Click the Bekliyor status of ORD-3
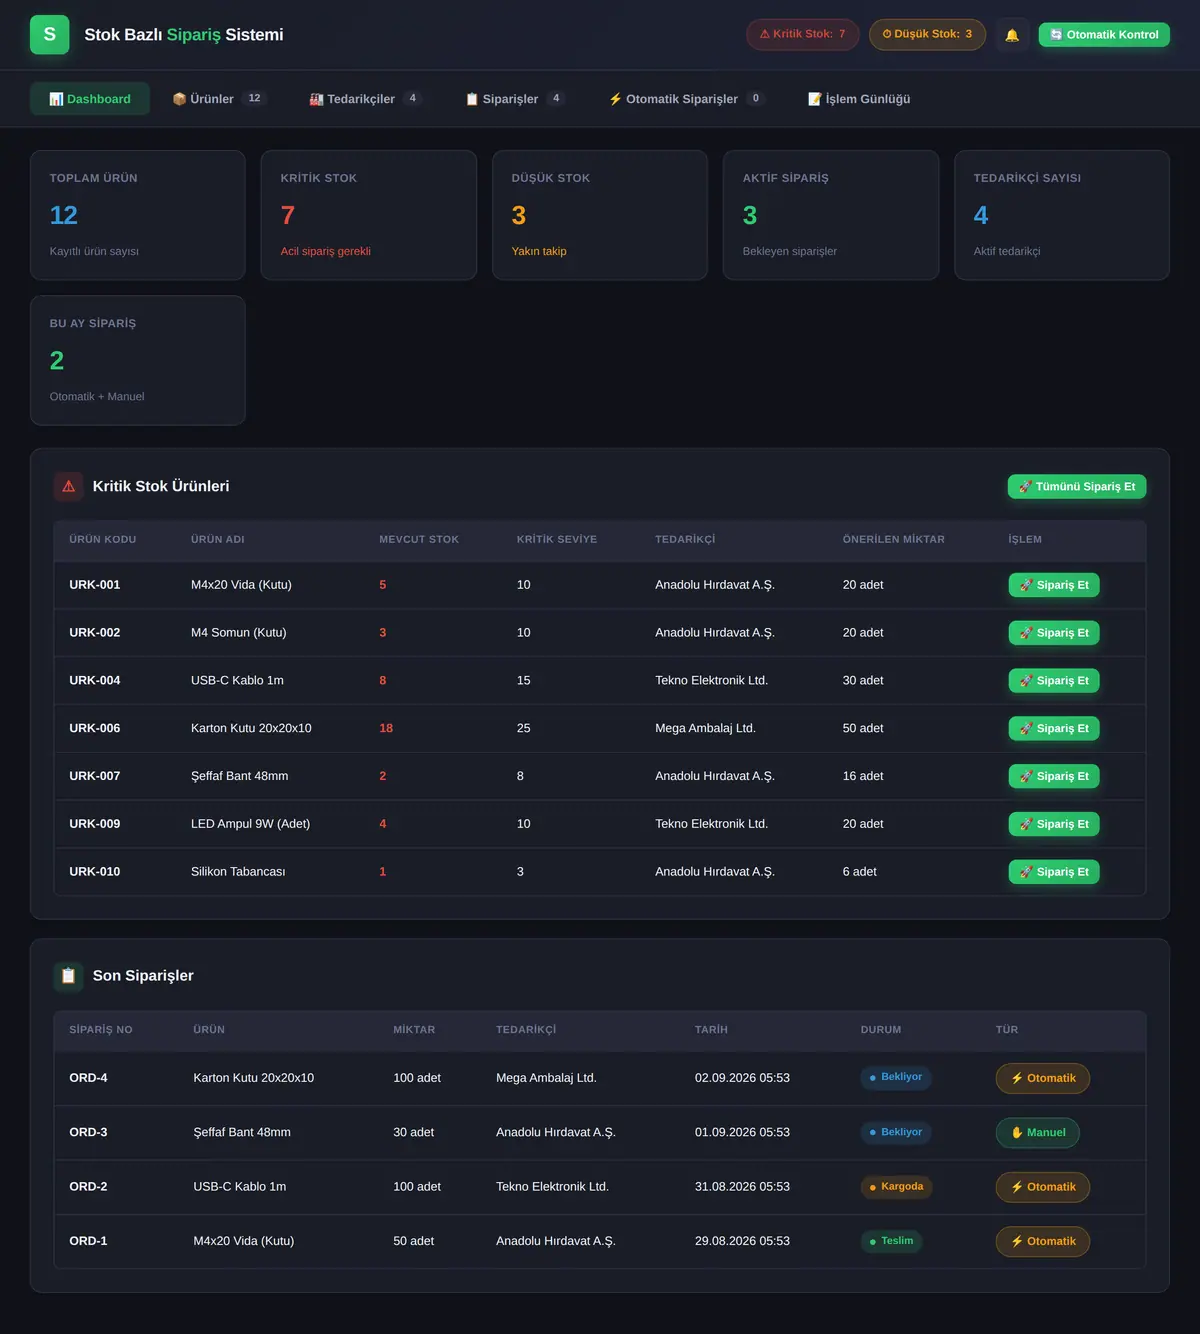Image resolution: width=1200 pixels, height=1334 pixels. point(896,1133)
